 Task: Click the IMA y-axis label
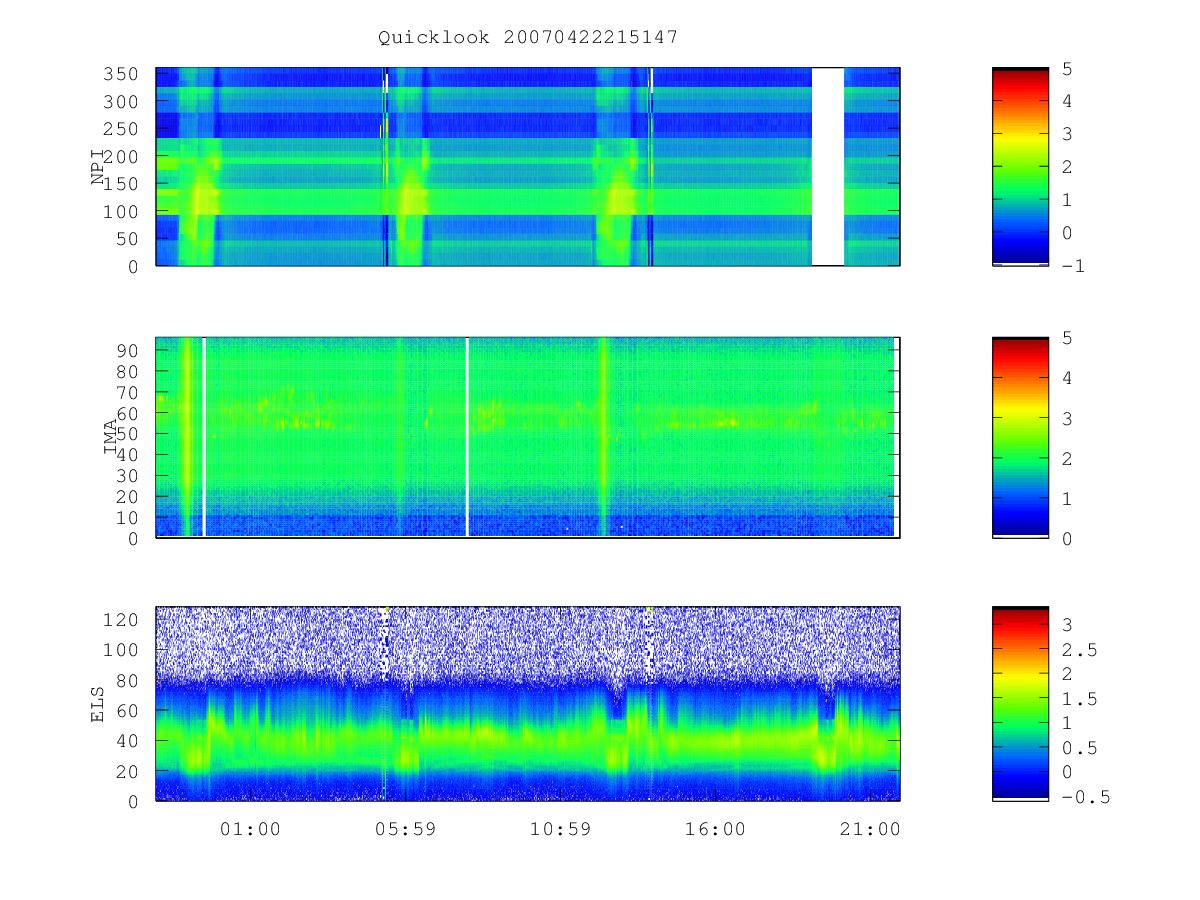pyautogui.click(x=111, y=438)
